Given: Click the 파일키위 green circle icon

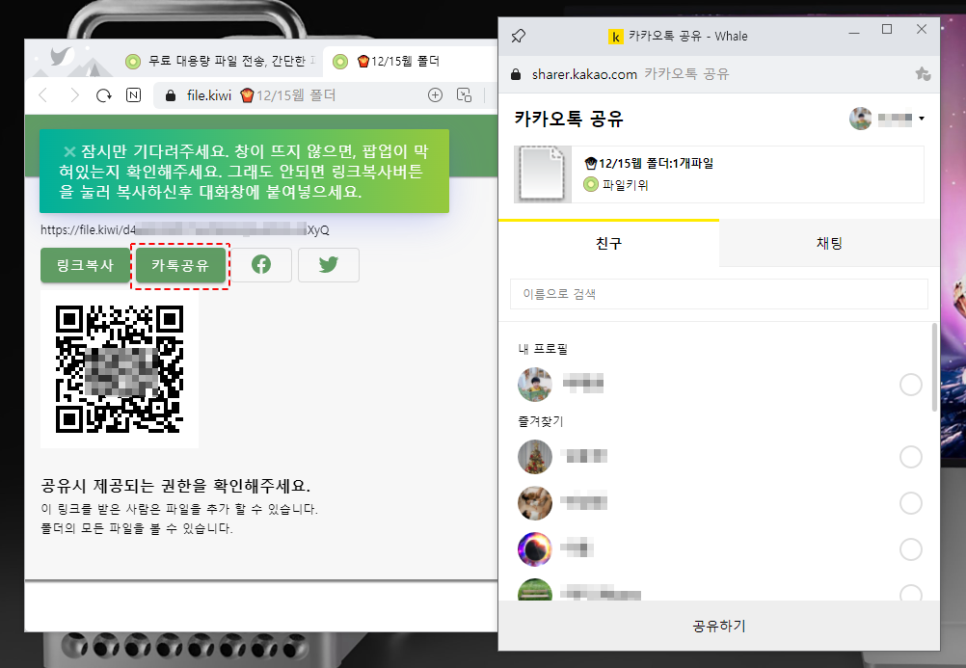Looking at the screenshot, I should tap(591, 184).
